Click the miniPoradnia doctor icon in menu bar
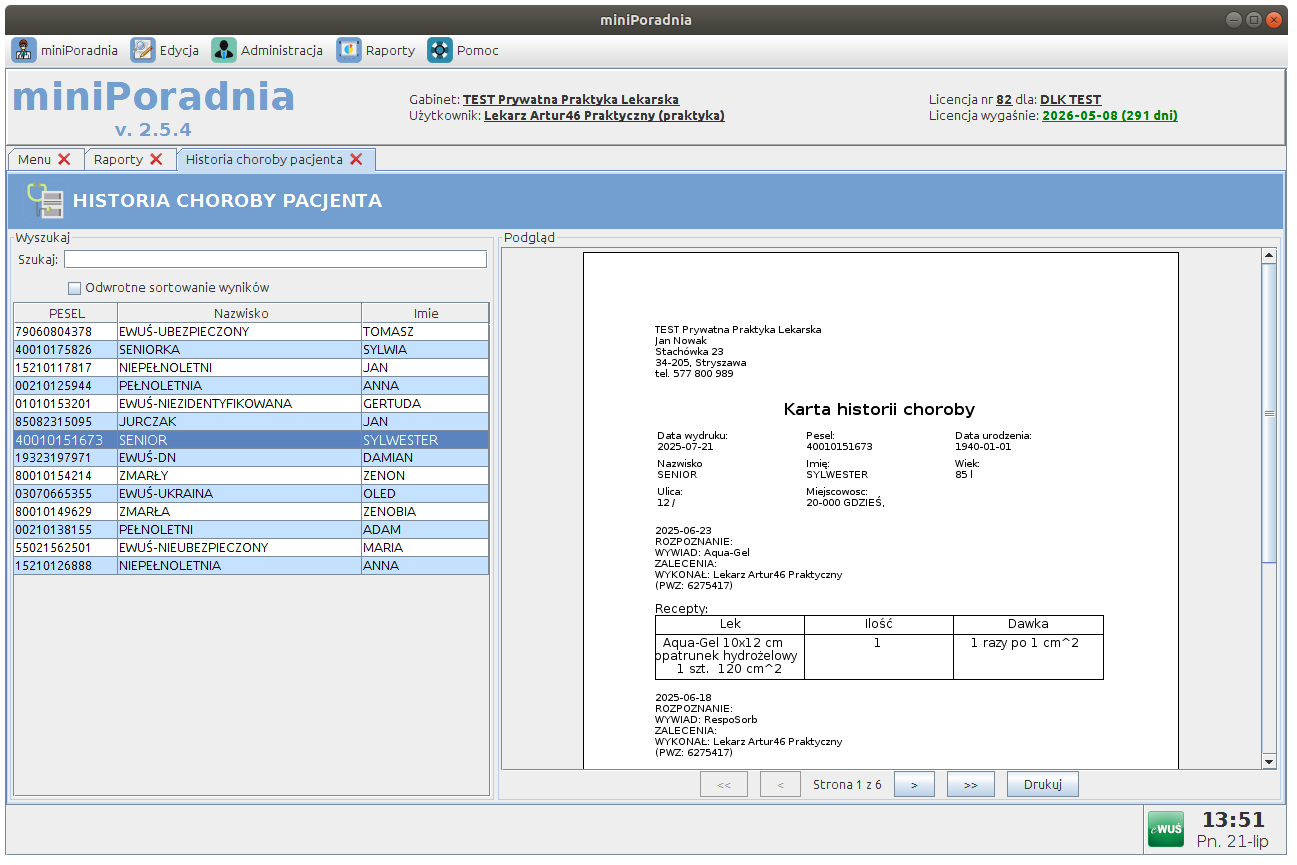 23,50
